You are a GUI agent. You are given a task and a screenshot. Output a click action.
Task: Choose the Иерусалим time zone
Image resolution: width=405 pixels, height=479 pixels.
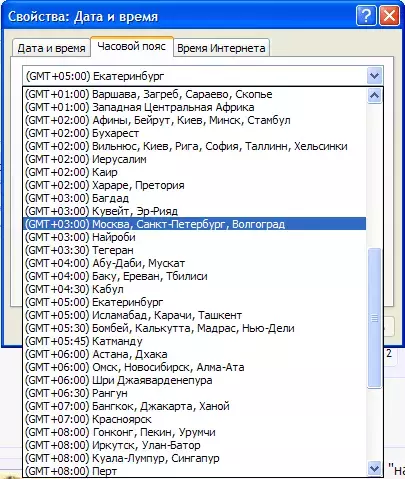pos(195,159)
